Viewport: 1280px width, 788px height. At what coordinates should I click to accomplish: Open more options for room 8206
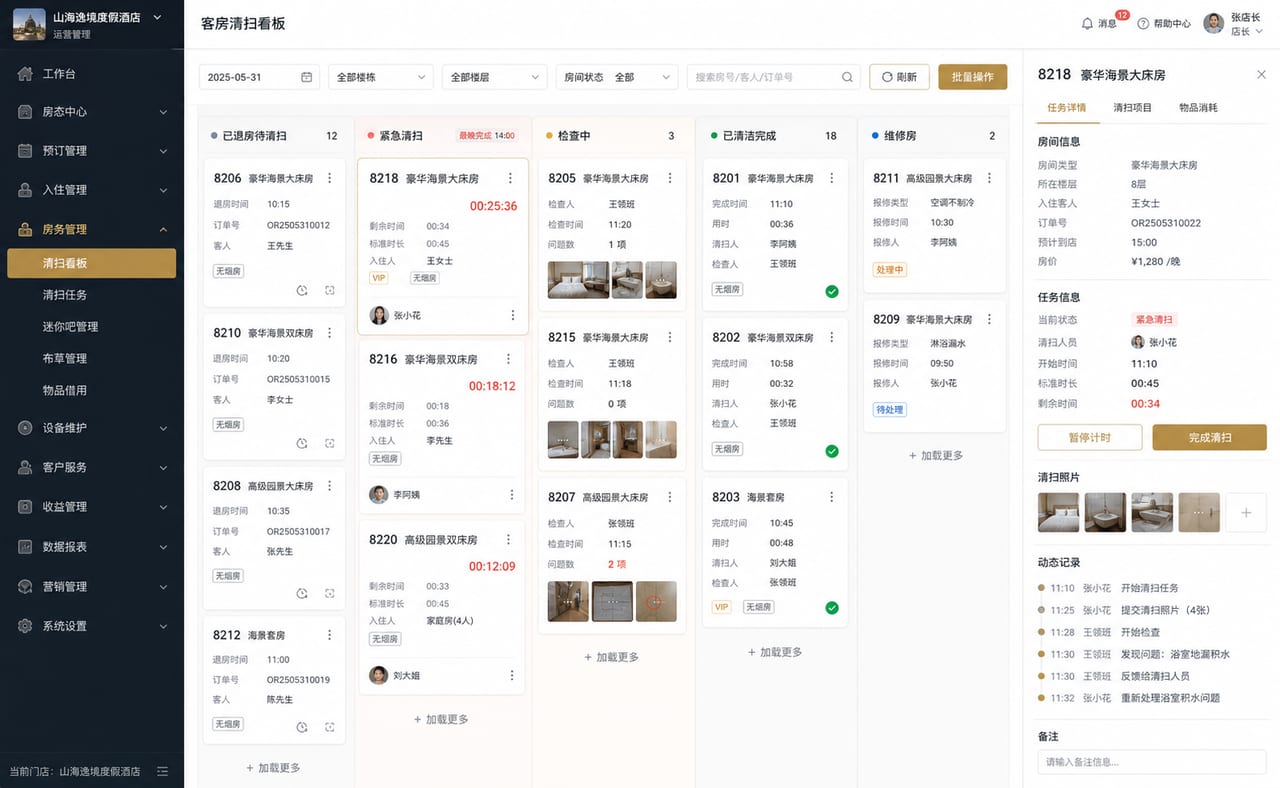331,178
